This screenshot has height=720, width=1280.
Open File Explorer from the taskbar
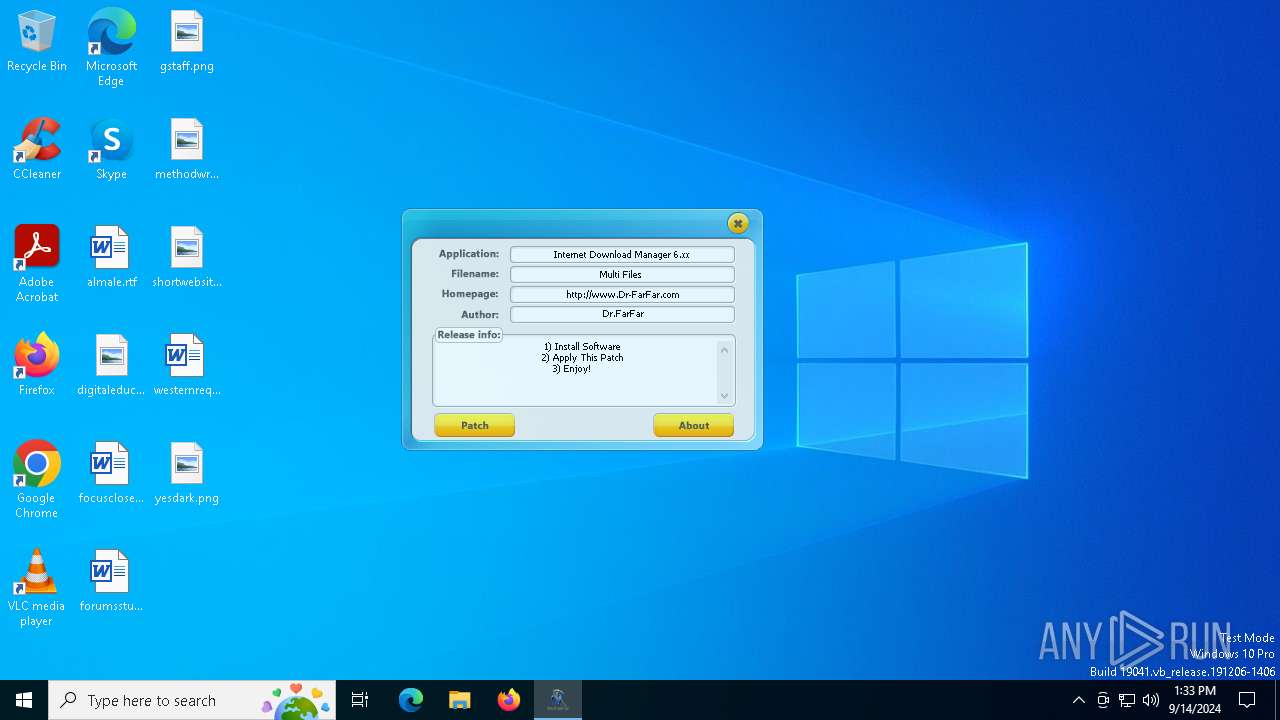tap(460, 700)
